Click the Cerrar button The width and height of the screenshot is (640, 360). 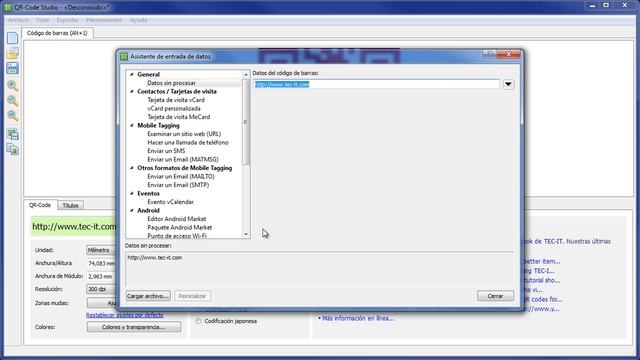[x=495, y=296]
